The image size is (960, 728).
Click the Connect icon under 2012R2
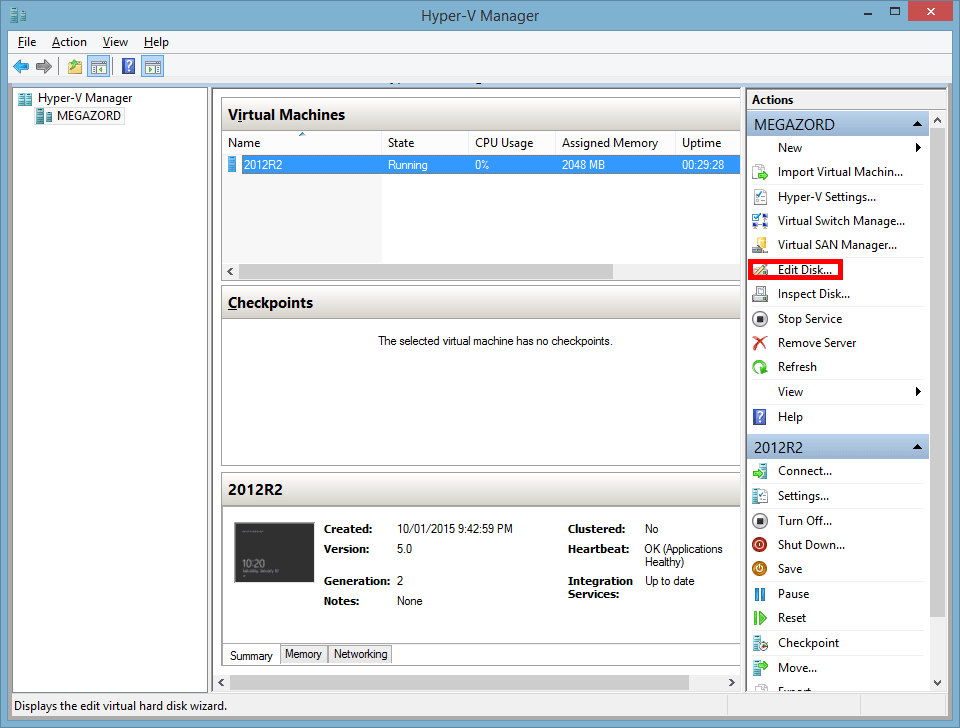point(760,471)
